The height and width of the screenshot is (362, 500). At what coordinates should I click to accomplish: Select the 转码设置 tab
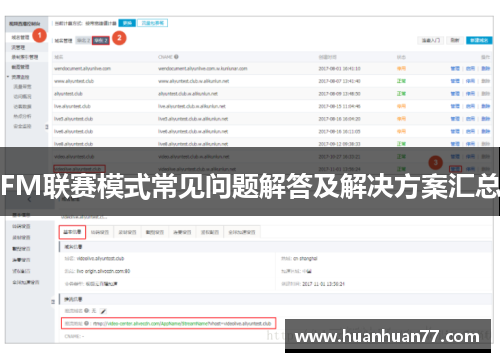(100, 232)
